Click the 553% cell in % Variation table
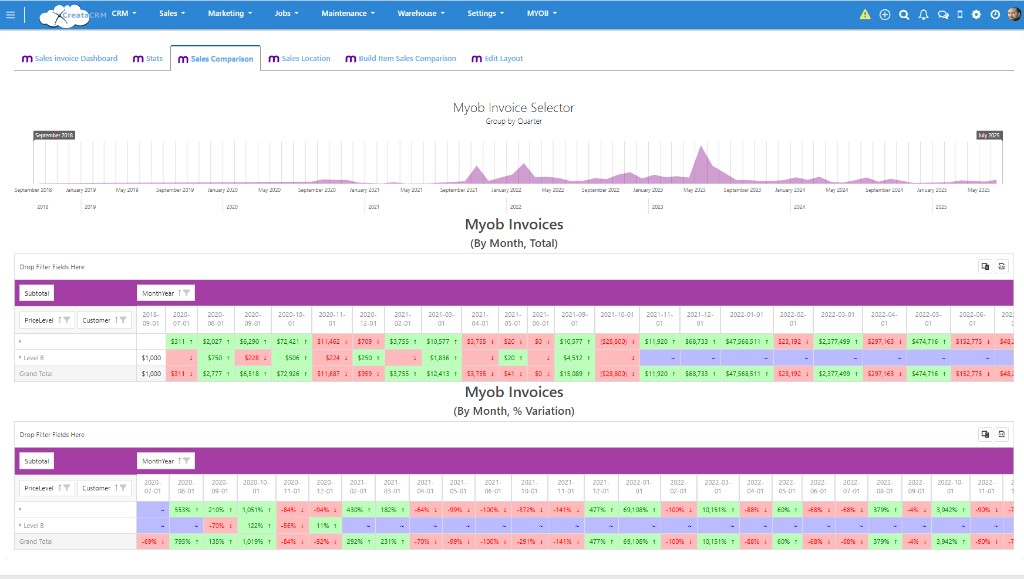The height and width of the screenshot is (579, 1024). (x=186, y=509)
